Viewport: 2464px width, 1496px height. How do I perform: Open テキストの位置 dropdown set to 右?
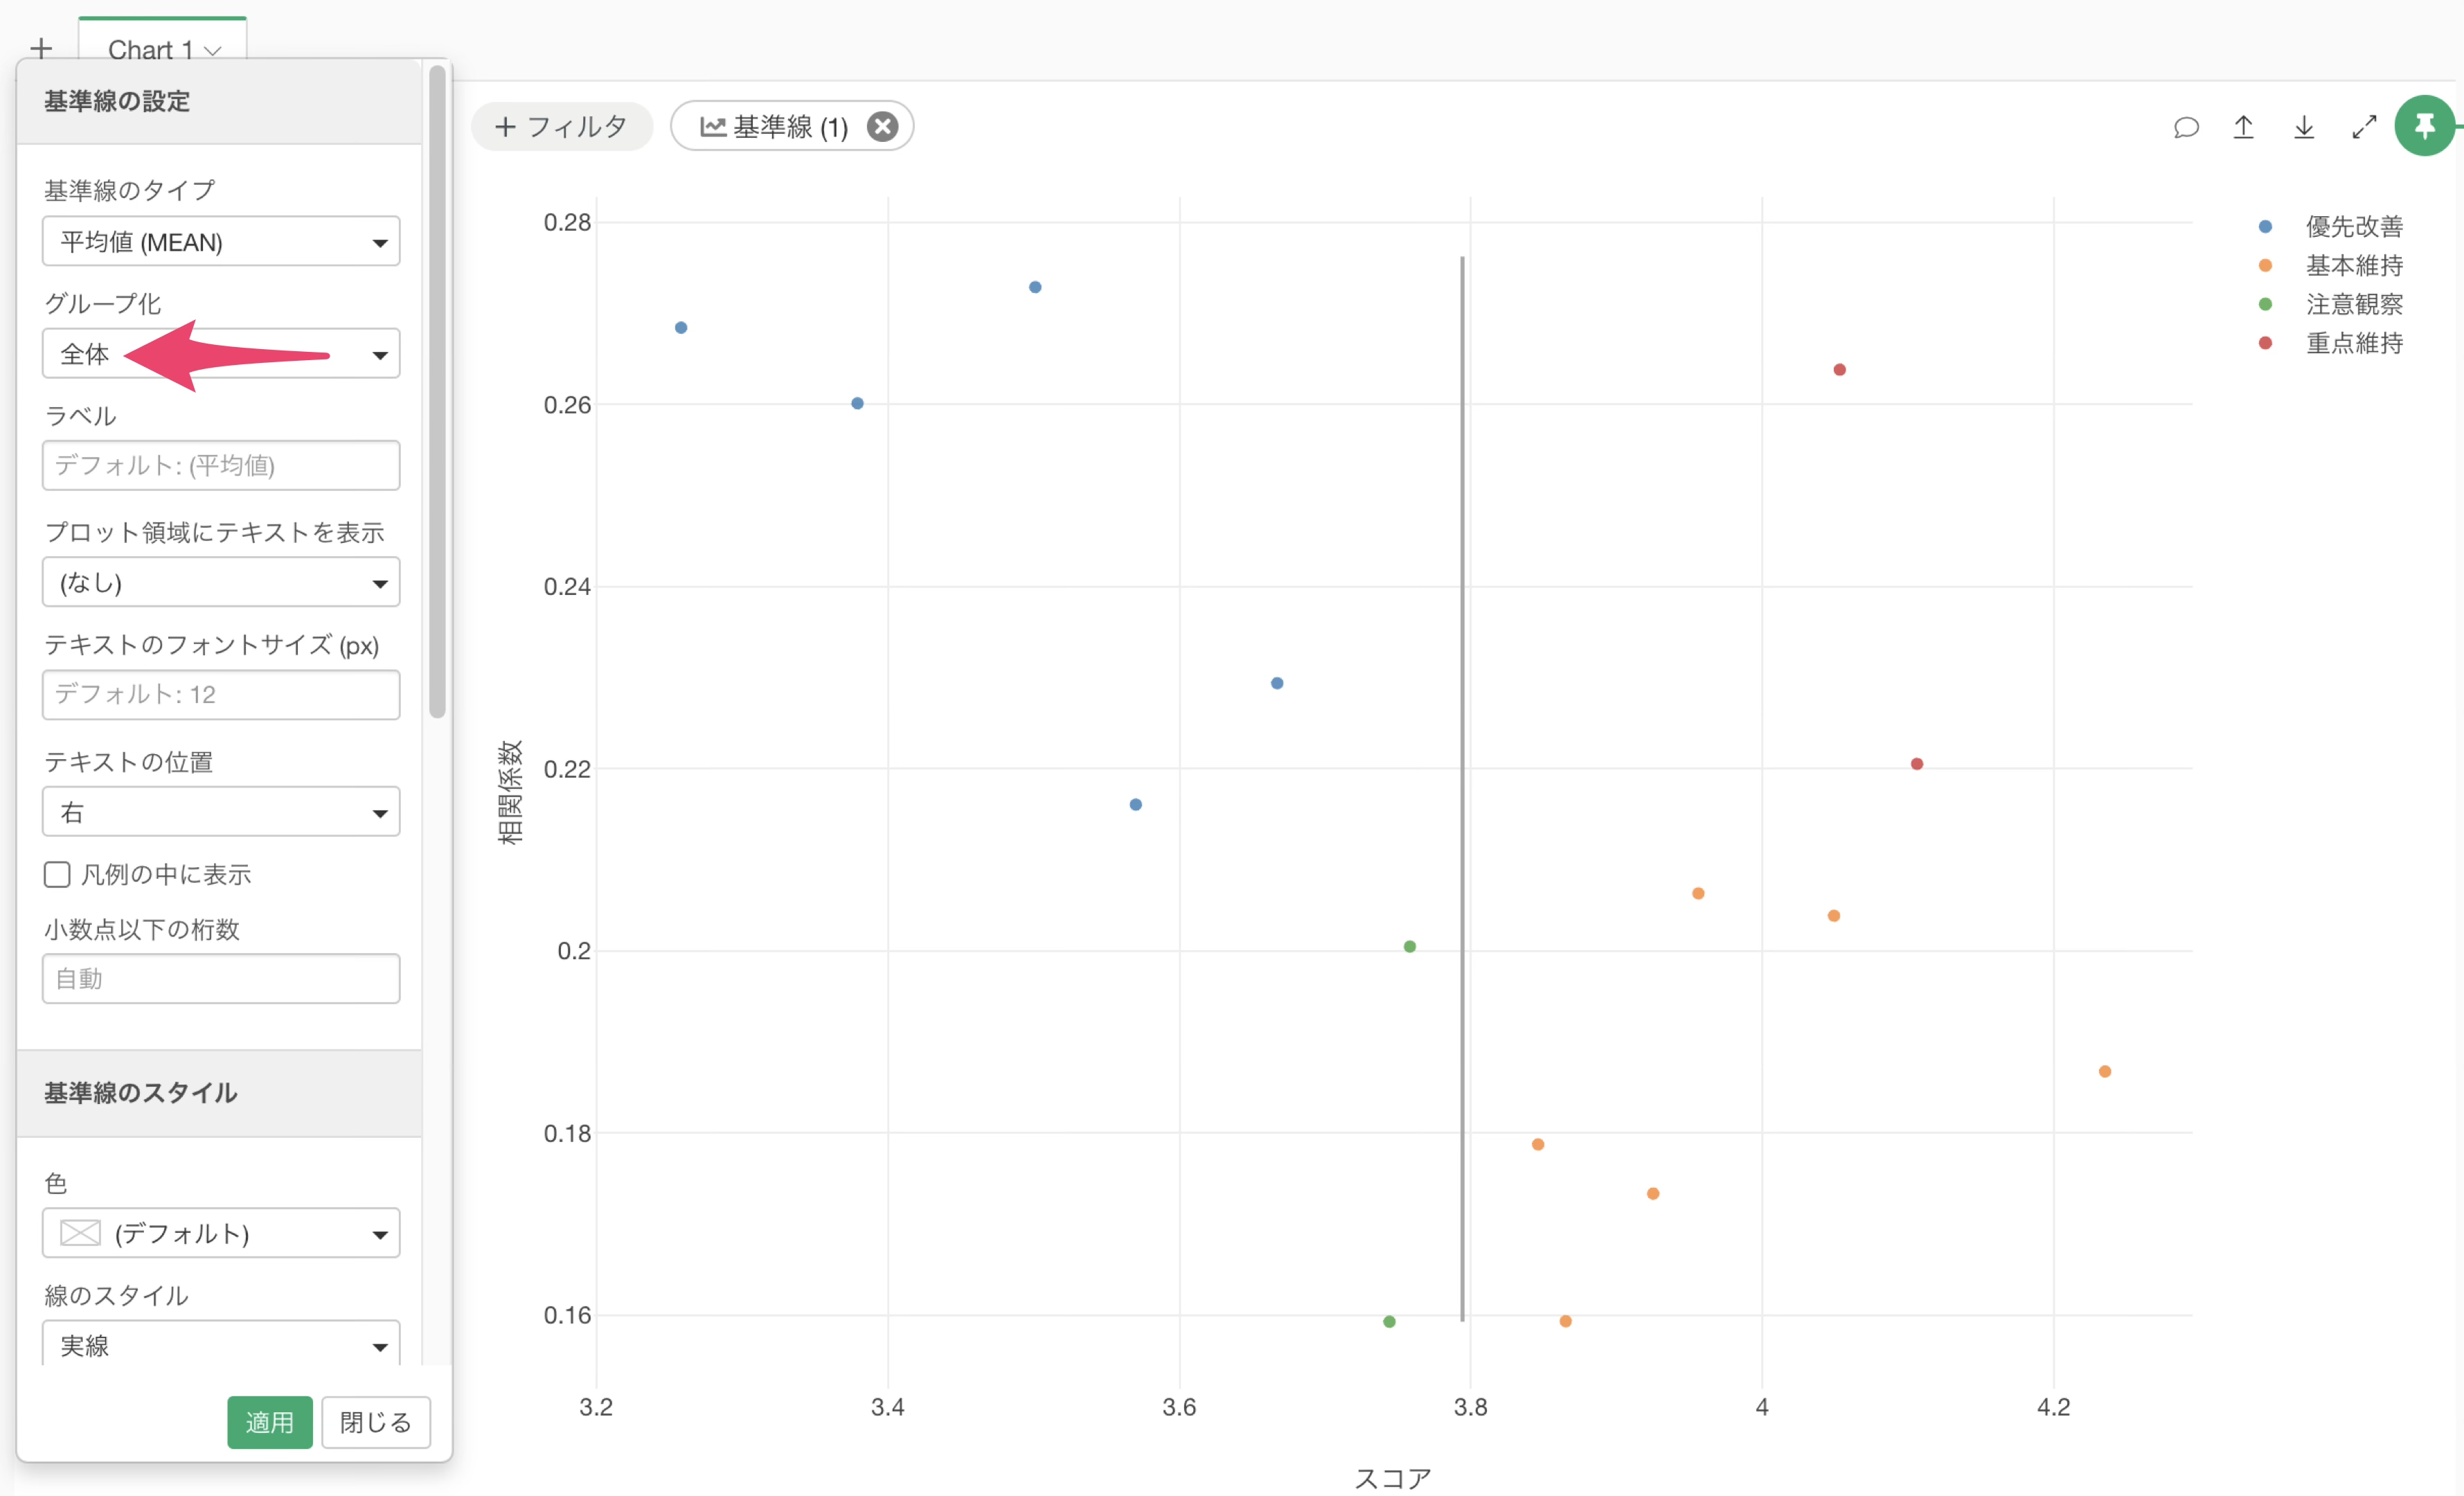[221, 812]
